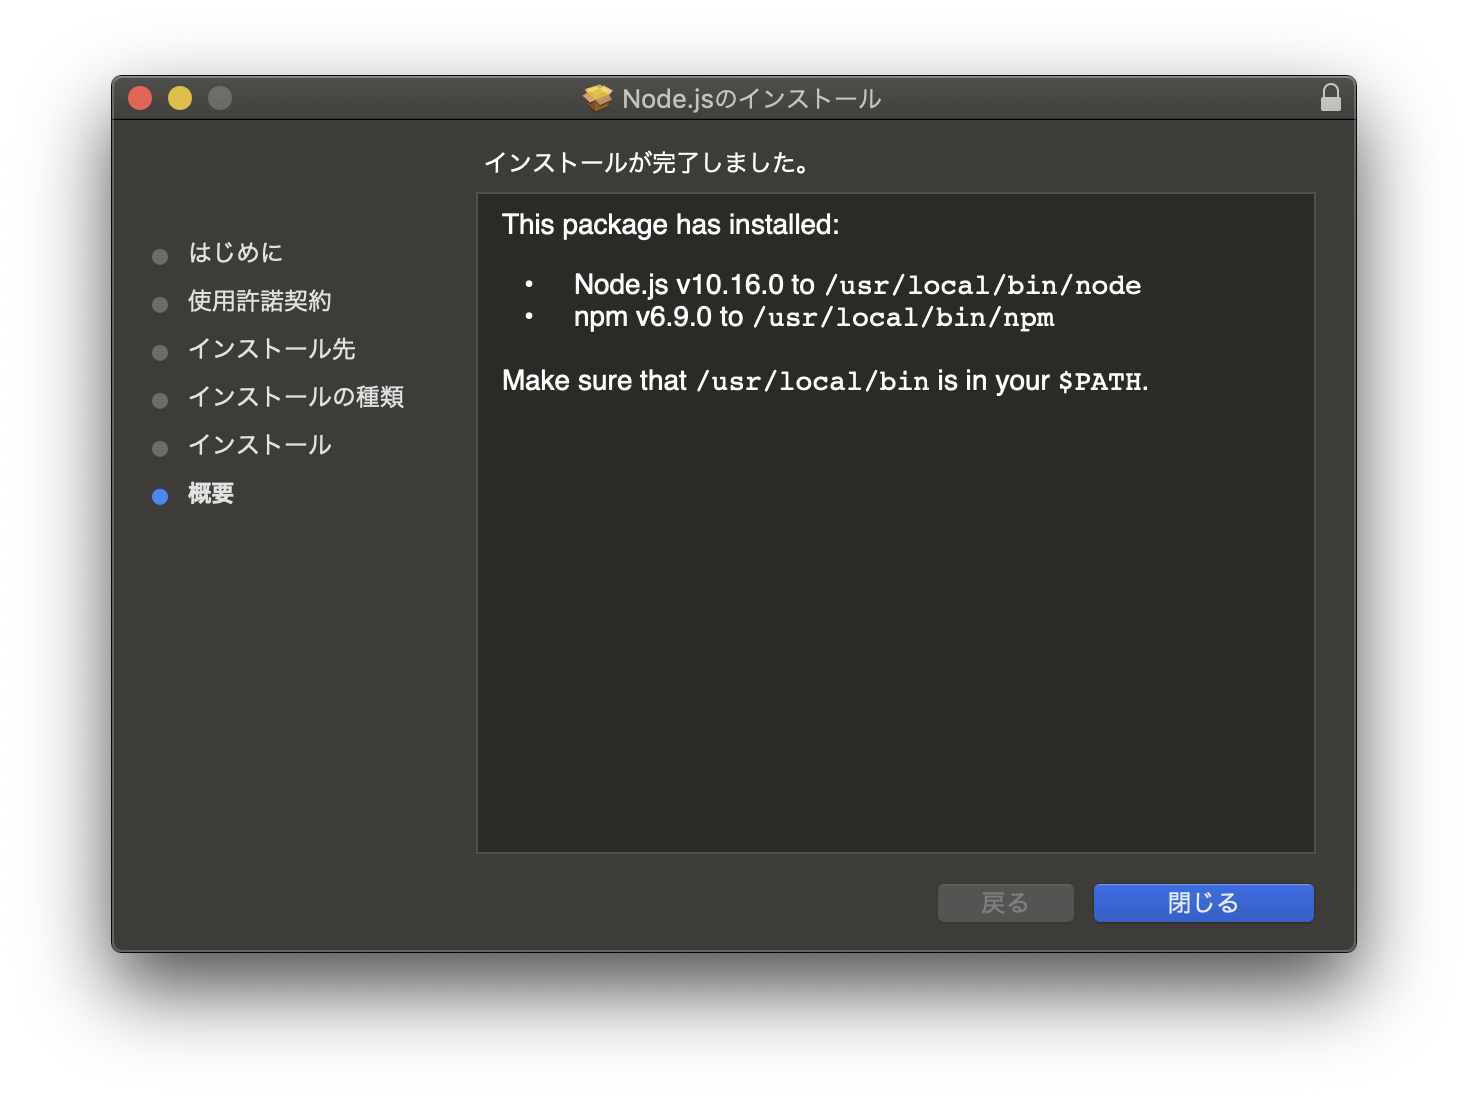Viewport: 1468px width, 1100px height.
Task: Click 'Make sure that' sentence
Action: pyautogui.click(x=825, y=381)
